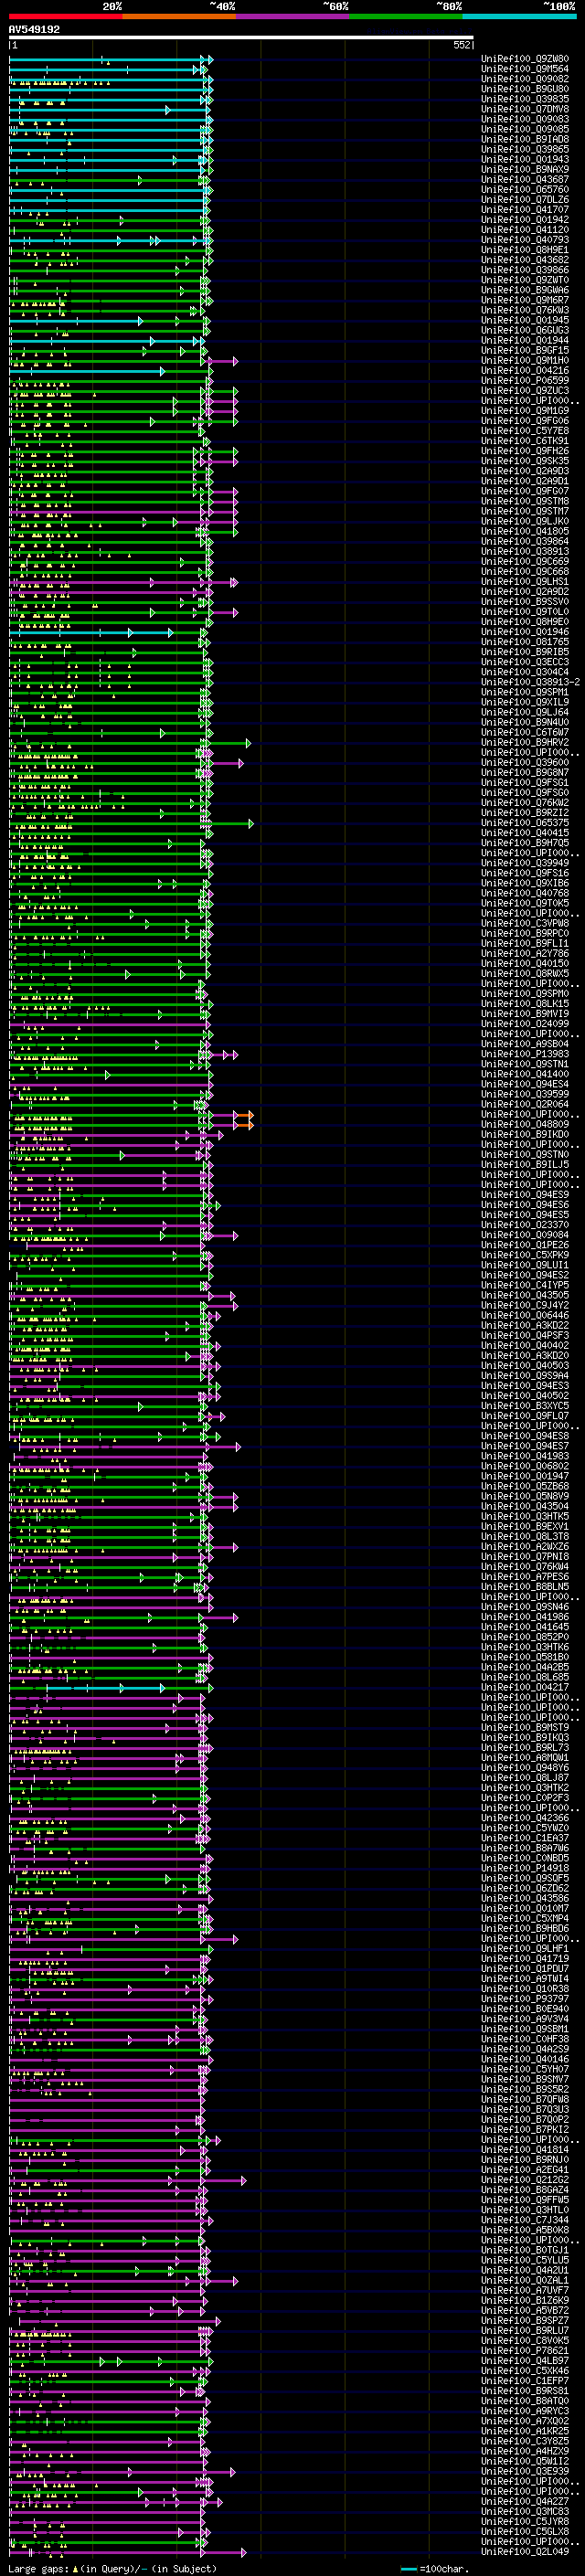Select the UniRef100_Q43505 label
The height and width of the screenshot is (2576, 585).
525,1295
